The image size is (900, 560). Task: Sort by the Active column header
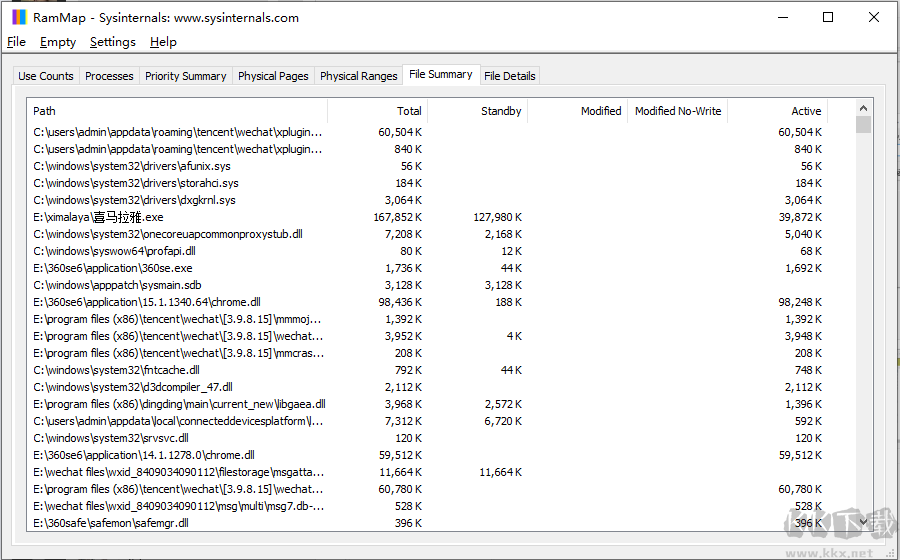[778, 111]
